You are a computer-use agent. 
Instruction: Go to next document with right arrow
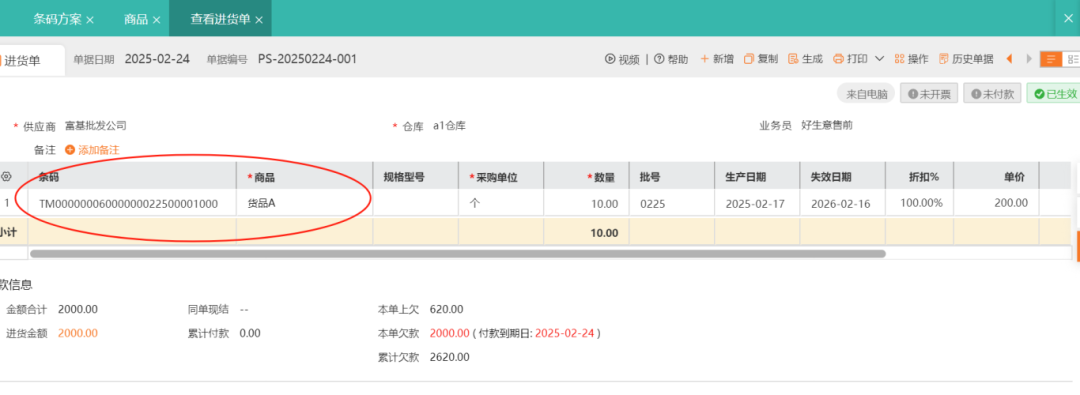tap(1029, 59)
